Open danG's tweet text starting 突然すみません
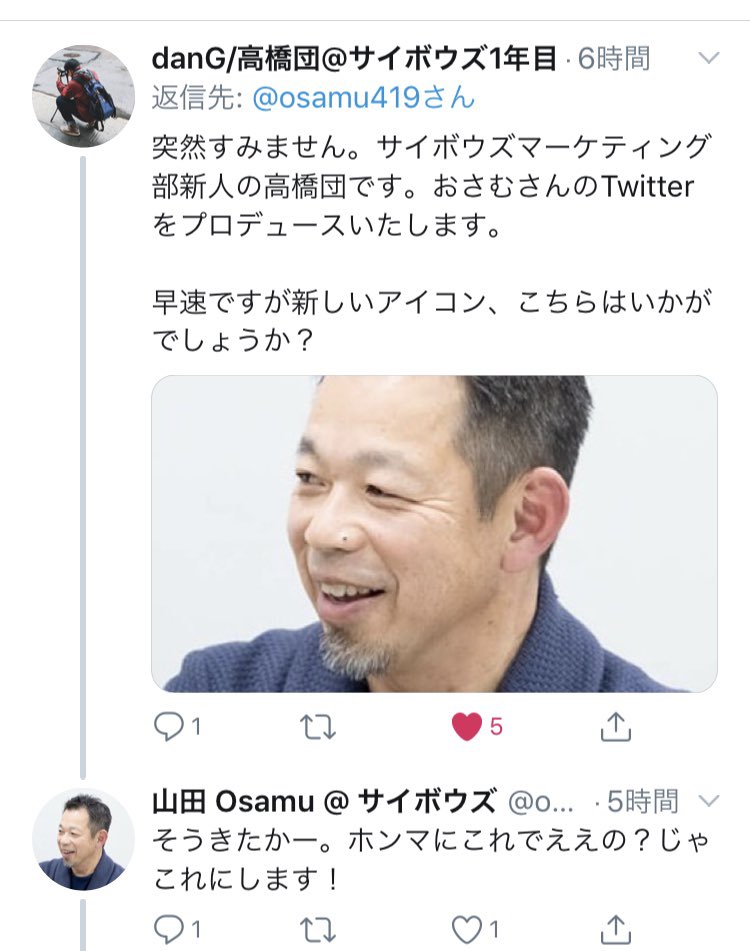This screenshot has width=750, height=951. point(432,244)
